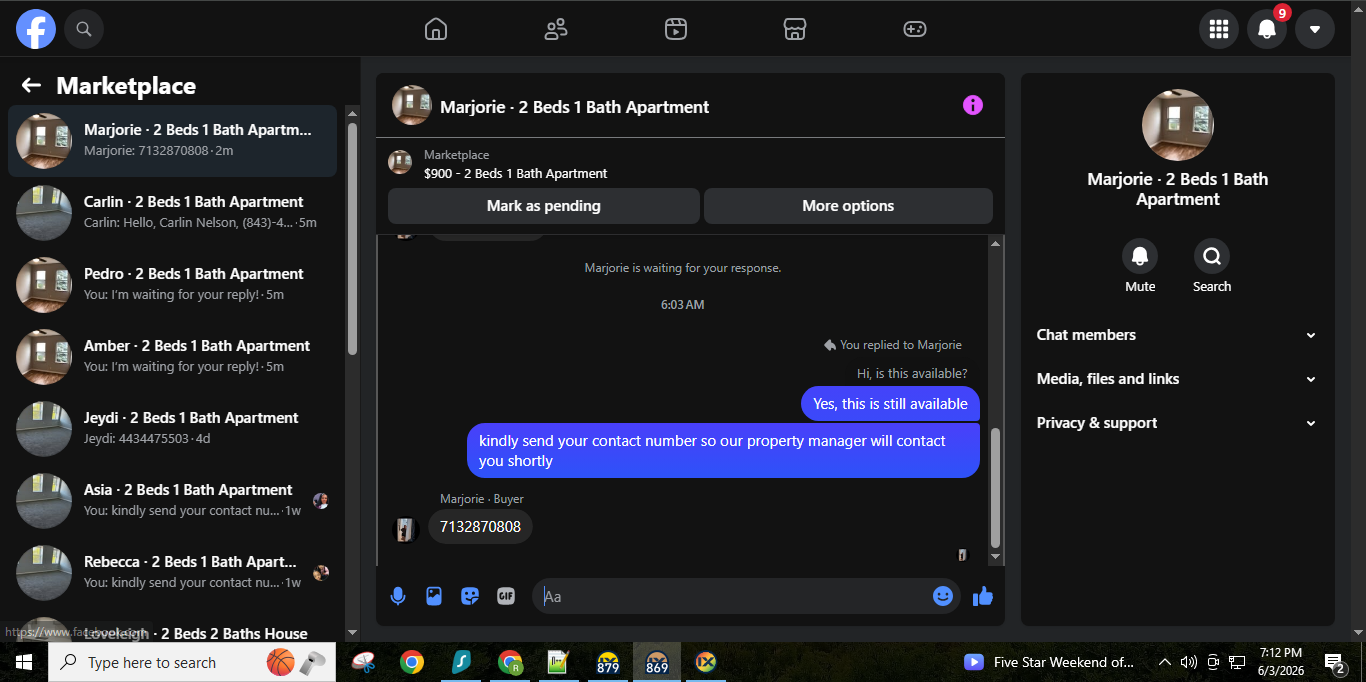
Task: Open Jeydi conversation in the chat list
Action: click(172, 429)
